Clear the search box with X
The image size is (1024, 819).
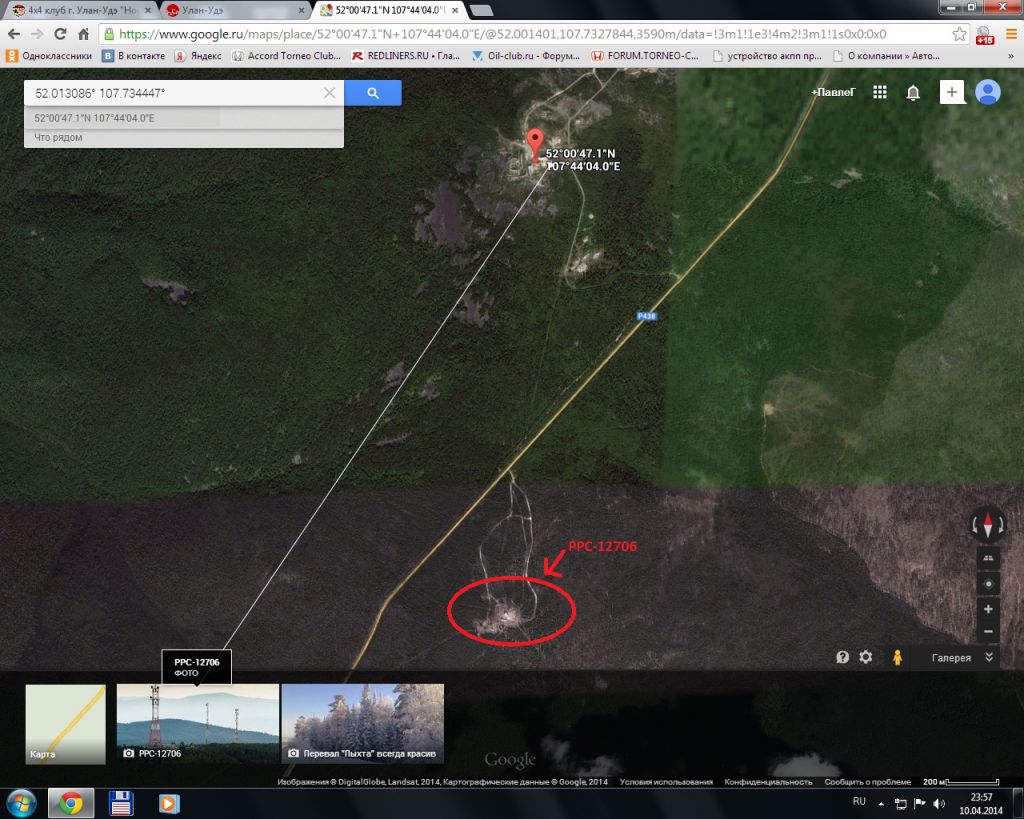point(329,93)
